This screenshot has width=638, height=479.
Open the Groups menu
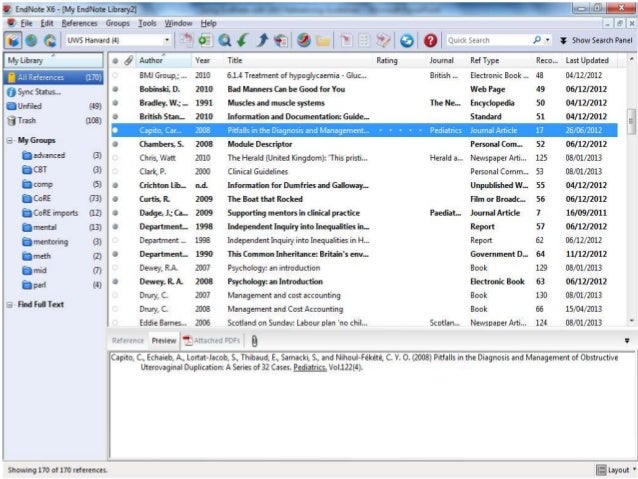pos(118,23)
